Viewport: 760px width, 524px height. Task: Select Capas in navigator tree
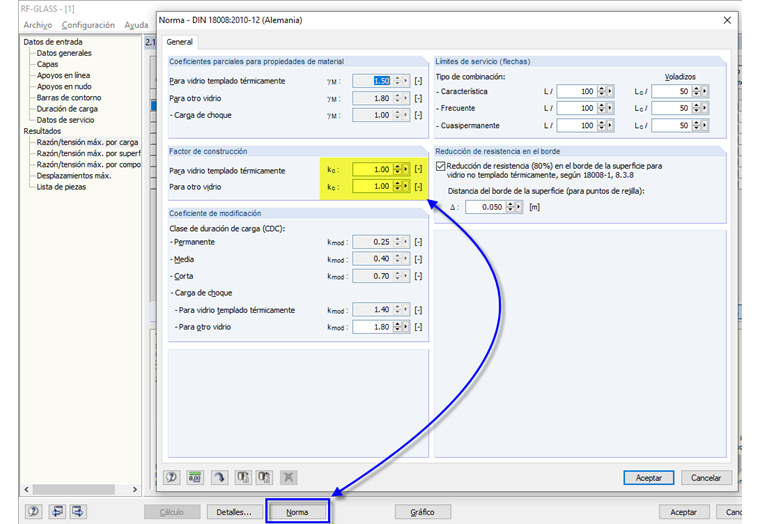pyautogui.click(x=48, y=64)
